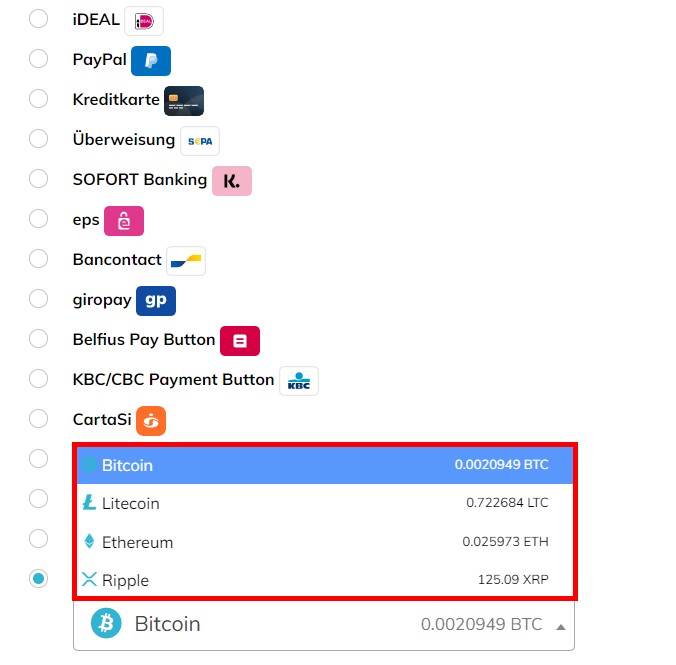Viewport: 676px width, 665px height.
Task: Select the CartaSi radio button
Action: pyautogui.click(x=38, y=418)
